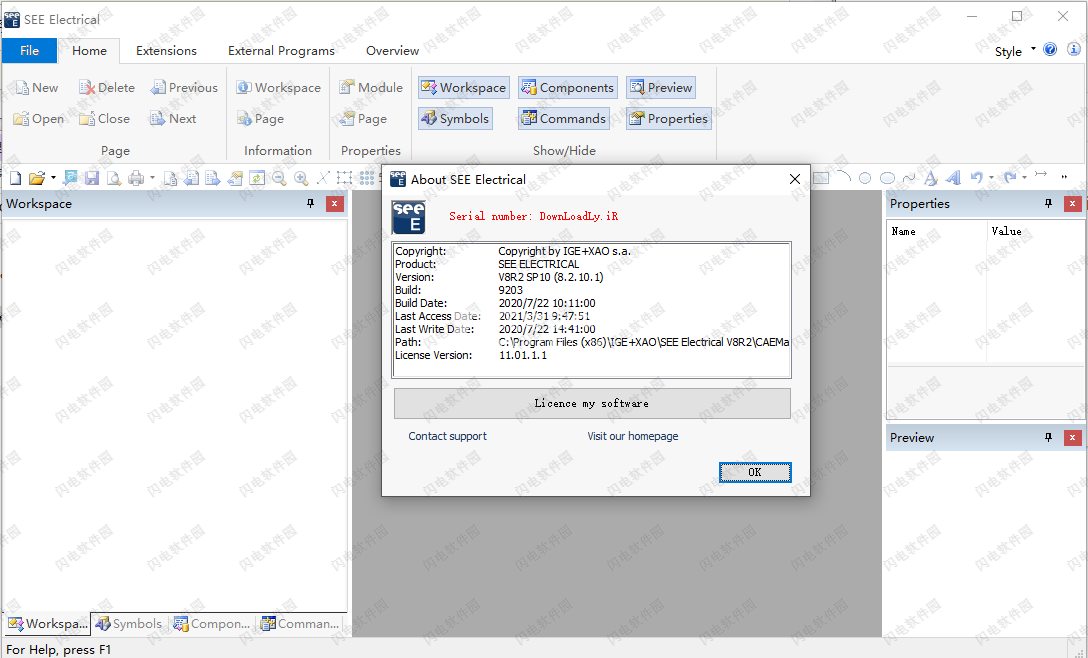Screen dimensions: 1088x658
Task: Click Workspace in Information group
Action: (278, 87)
